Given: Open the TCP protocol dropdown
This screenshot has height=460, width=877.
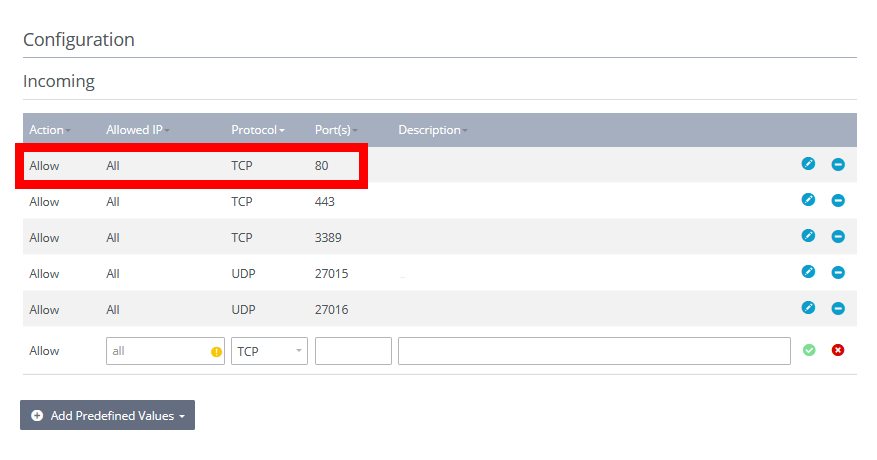Looking at the screenshot, I should [269, 351].
